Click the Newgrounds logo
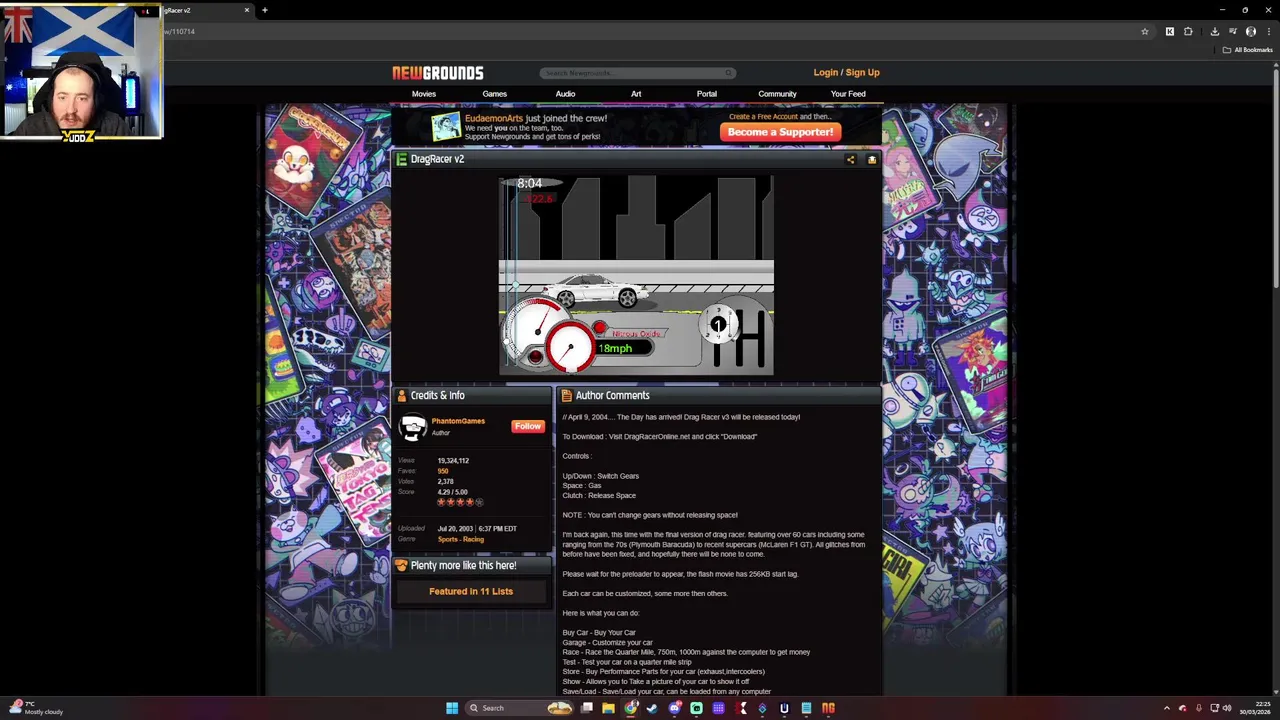Viewport: 1280px width, 720px height. pos(437,73)
